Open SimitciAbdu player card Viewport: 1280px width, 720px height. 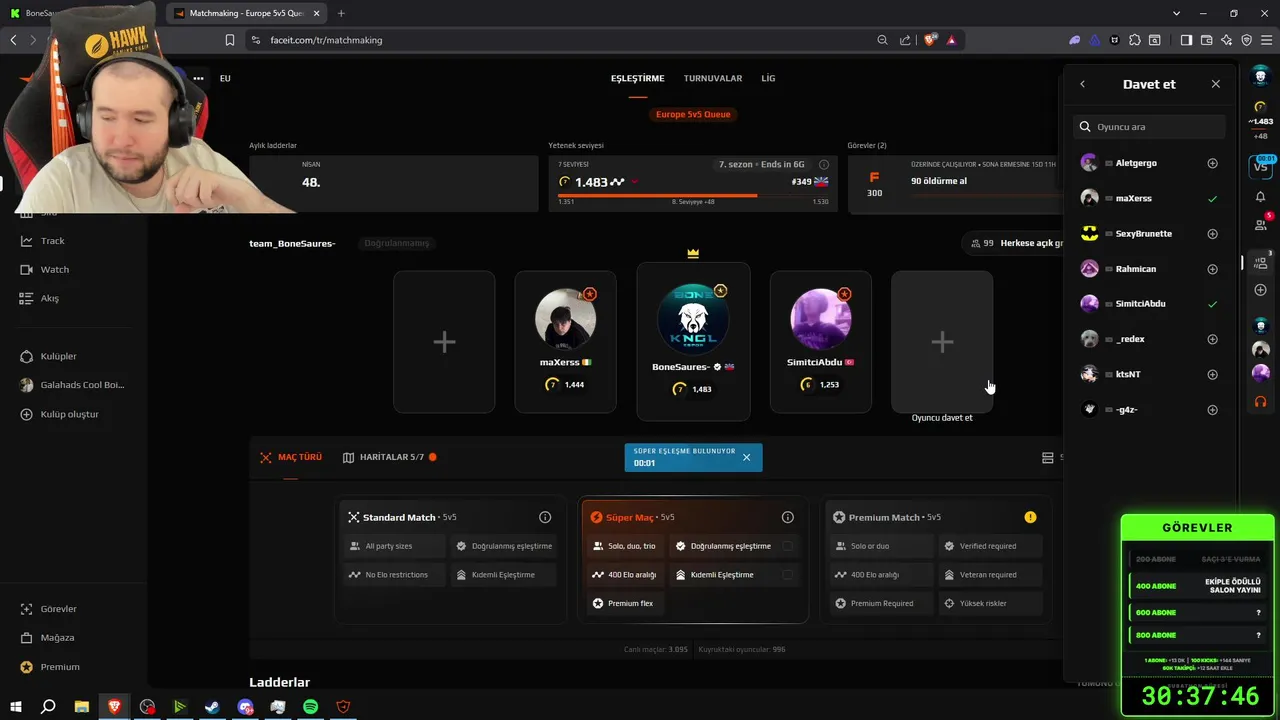pos(820,342)
